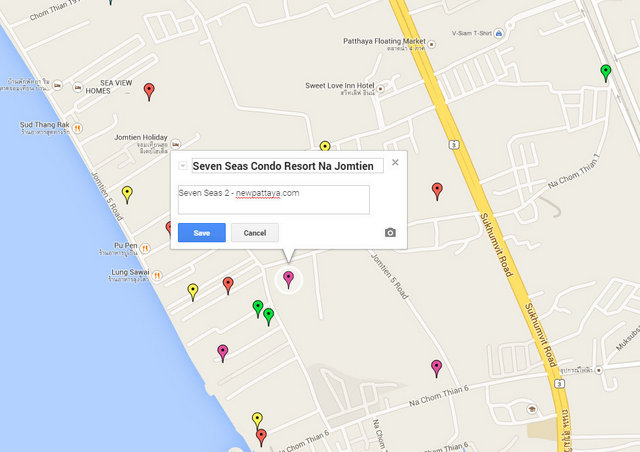Click the school icon near Sukhumvit Road
The image size is (640, 452).
point(531,409)
